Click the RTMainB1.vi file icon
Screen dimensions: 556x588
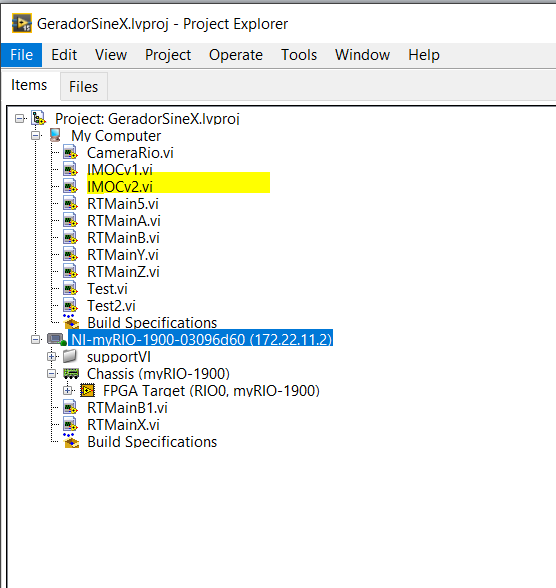tap(70, 408)
